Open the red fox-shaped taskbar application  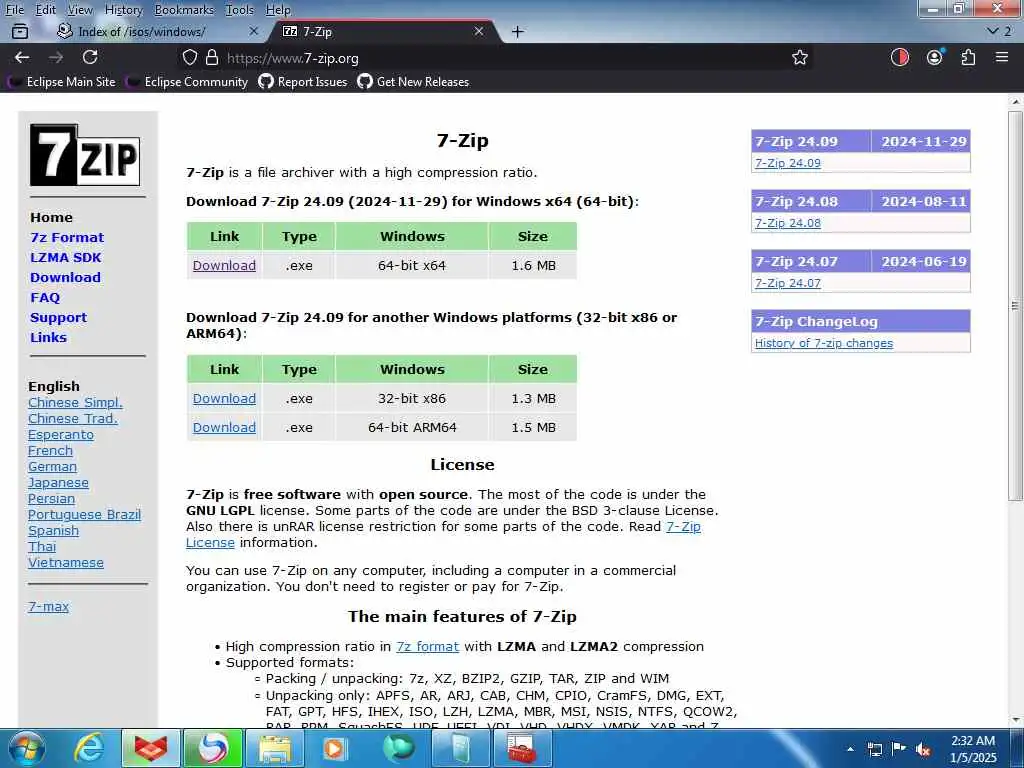click(150, 748)
